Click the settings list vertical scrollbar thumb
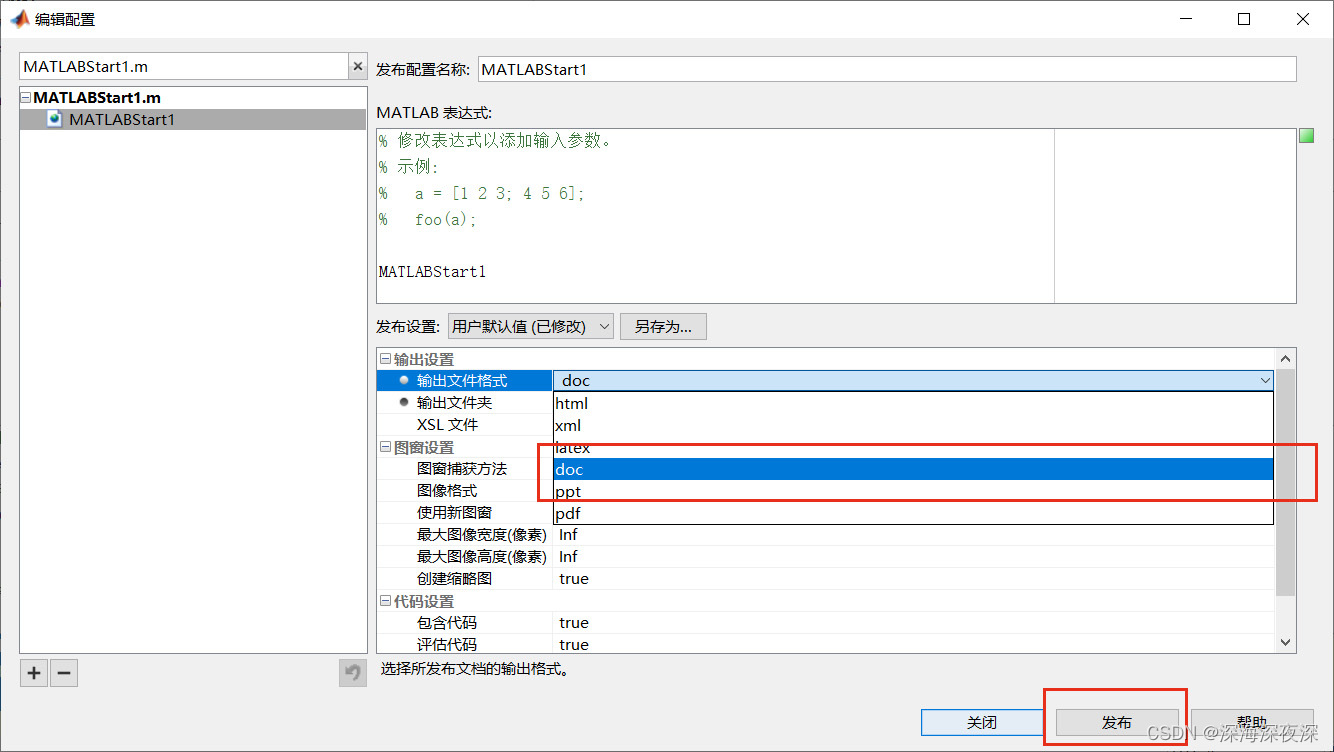 click(1286, 482)
